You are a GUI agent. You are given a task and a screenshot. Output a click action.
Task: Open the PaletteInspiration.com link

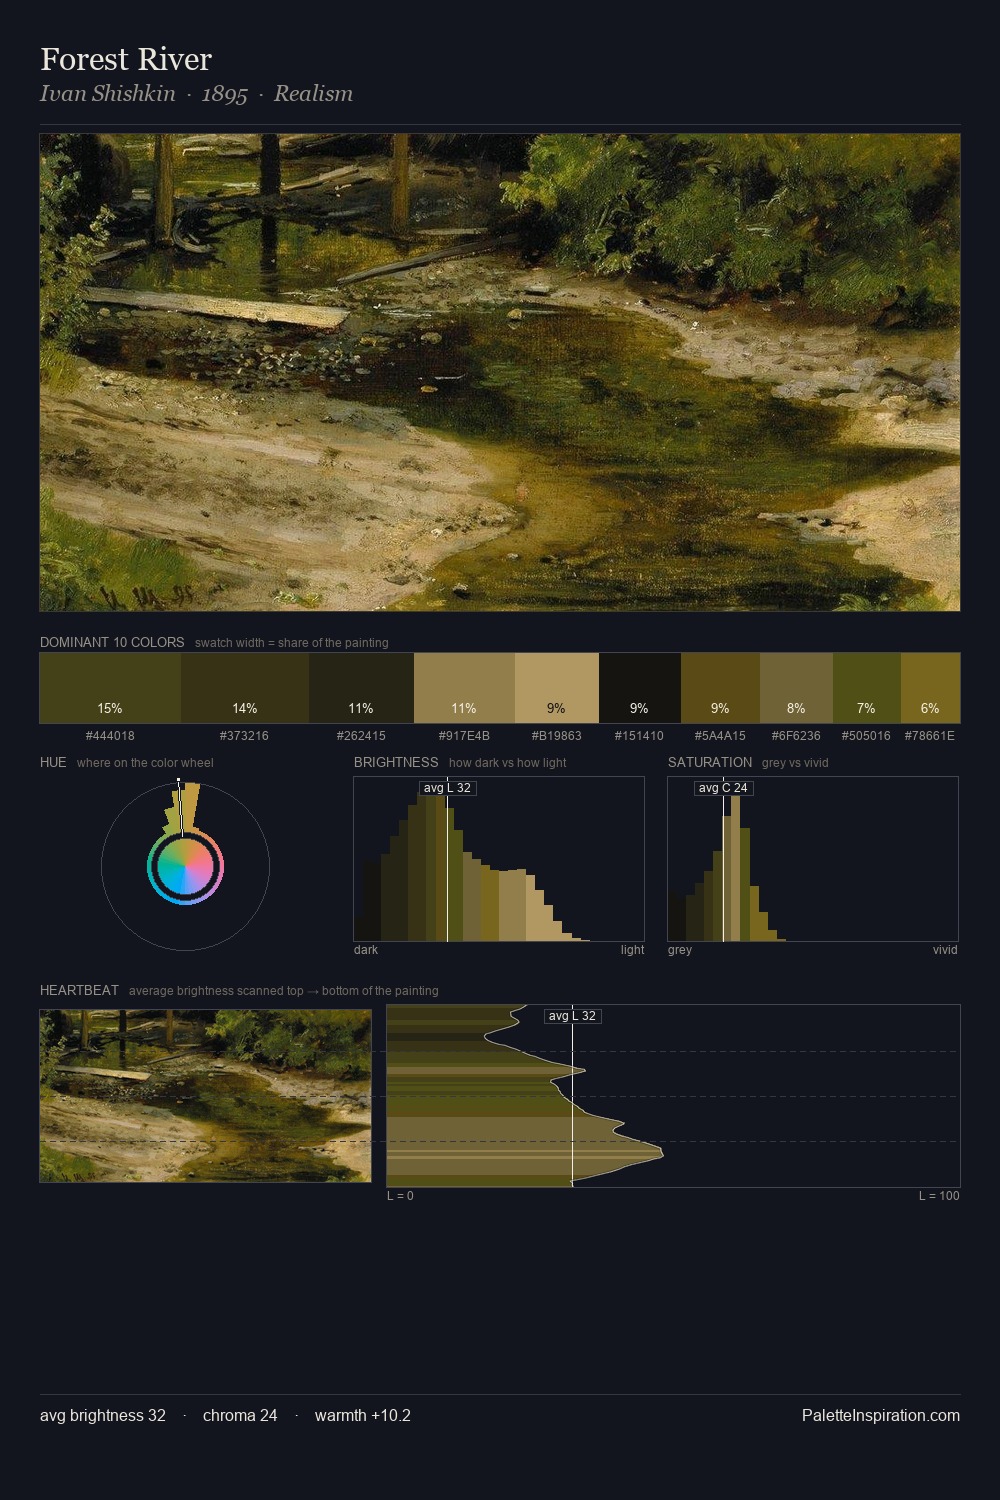pos(881,1416)
